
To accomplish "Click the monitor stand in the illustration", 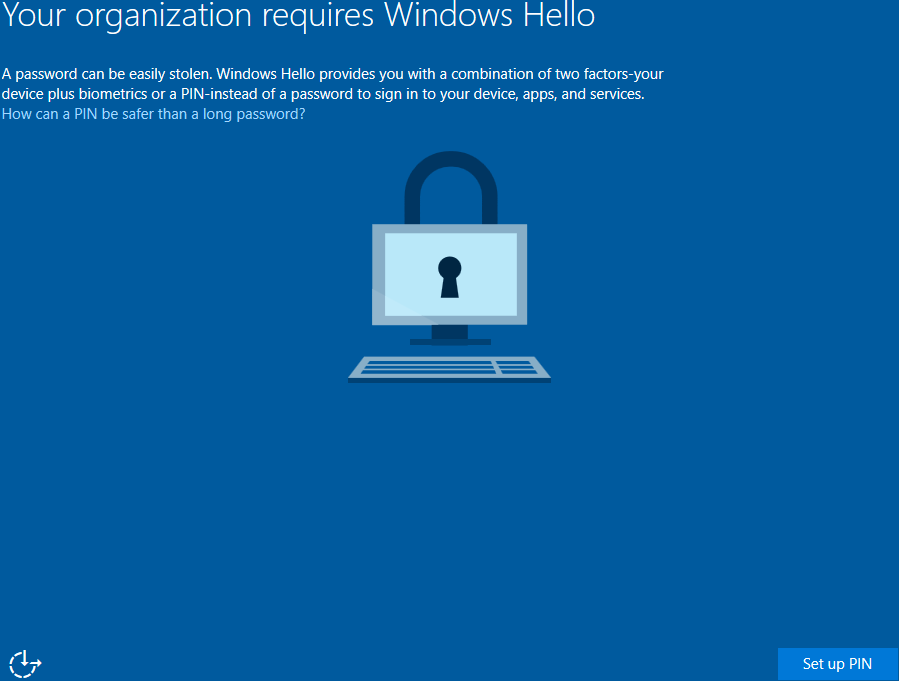I will coord(450,334).
